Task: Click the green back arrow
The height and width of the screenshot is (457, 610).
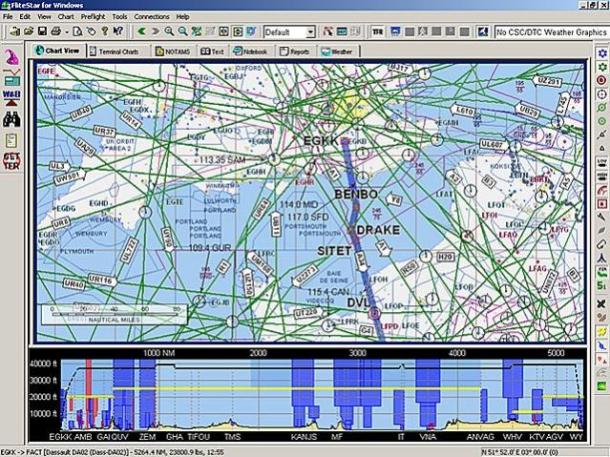Action: (x=142, y=32)
